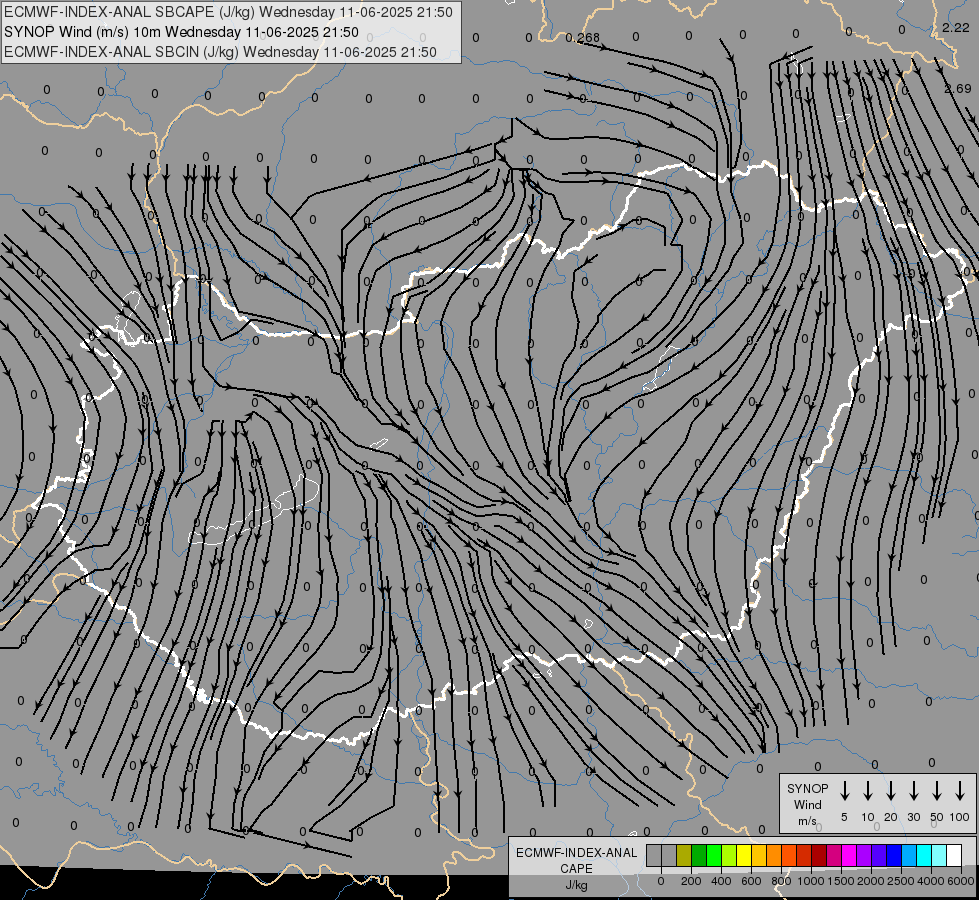Pick the sky blue swatch right of 2500

click(x=909, y=855)
